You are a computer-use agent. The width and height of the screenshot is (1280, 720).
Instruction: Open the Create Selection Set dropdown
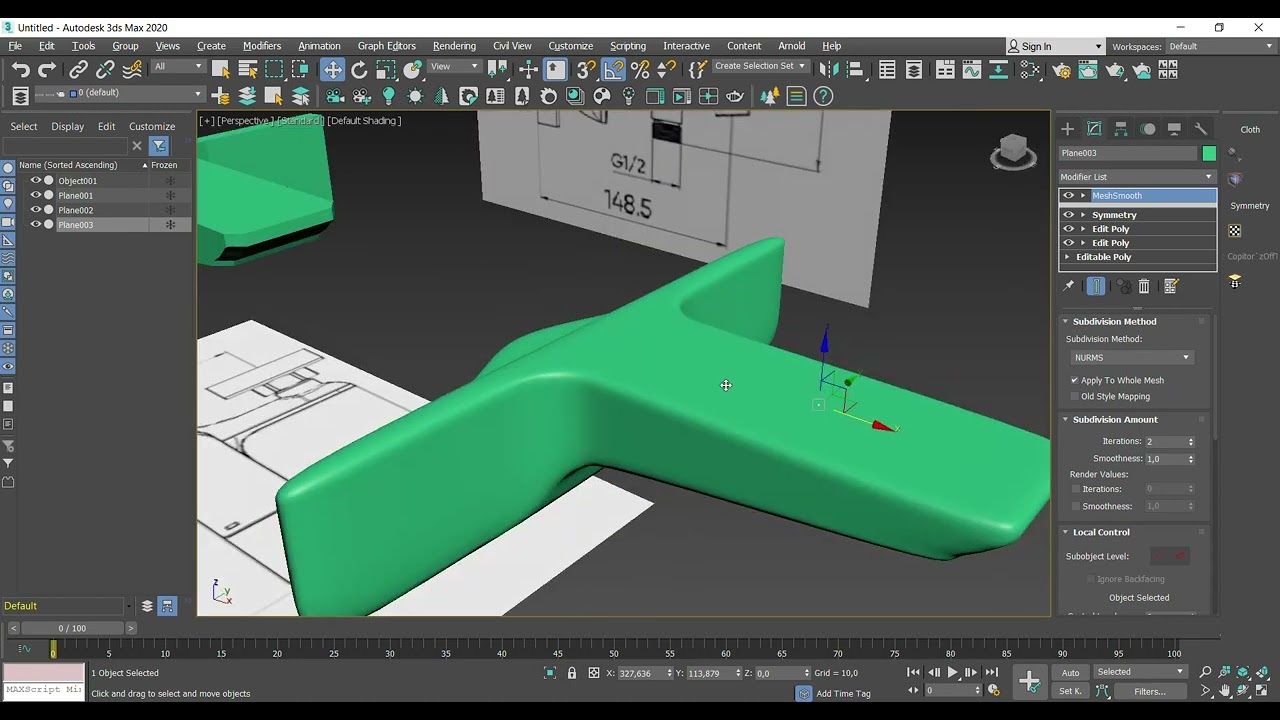(x=760, y=66)
